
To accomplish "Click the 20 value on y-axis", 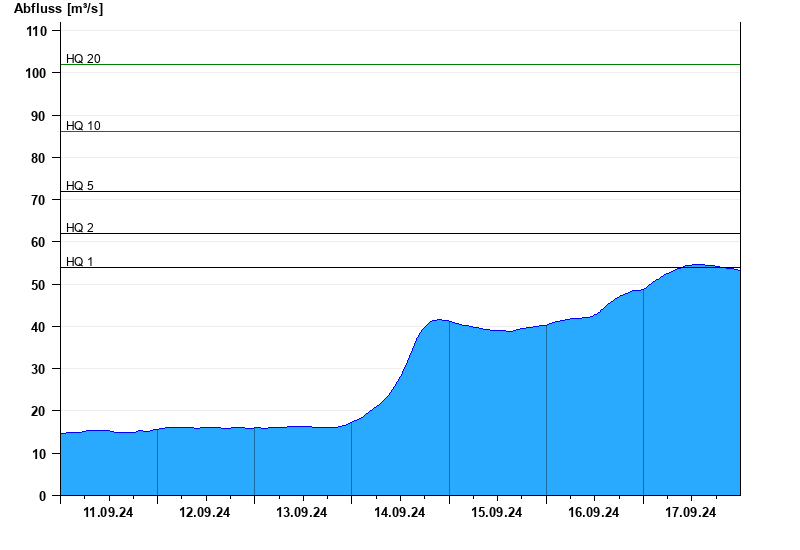I will coord(40,411).
